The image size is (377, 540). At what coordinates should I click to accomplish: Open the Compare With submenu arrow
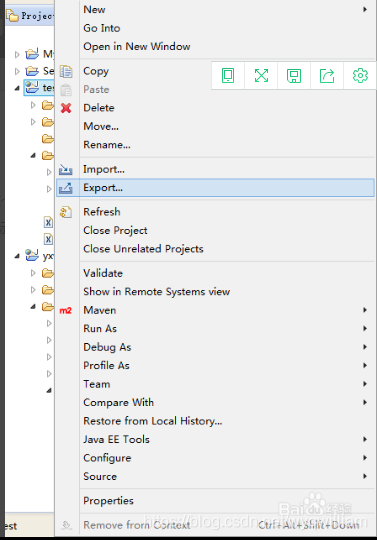click(x=365, y=402)
